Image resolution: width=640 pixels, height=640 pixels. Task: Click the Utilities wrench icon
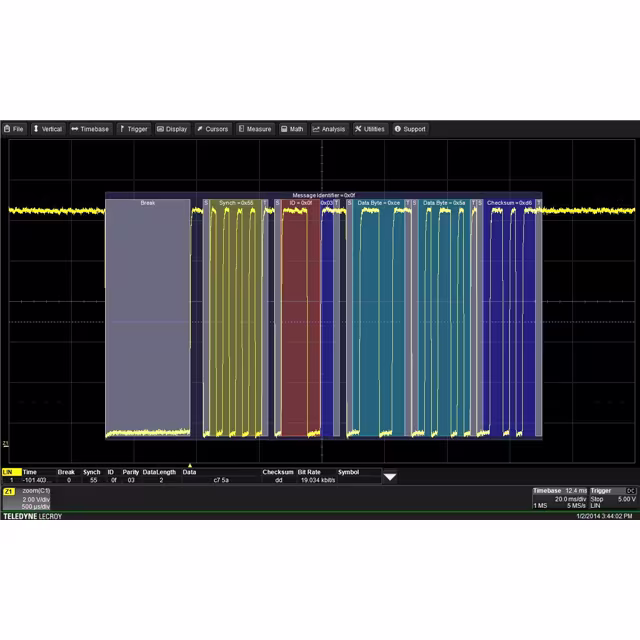click(358, 129)
